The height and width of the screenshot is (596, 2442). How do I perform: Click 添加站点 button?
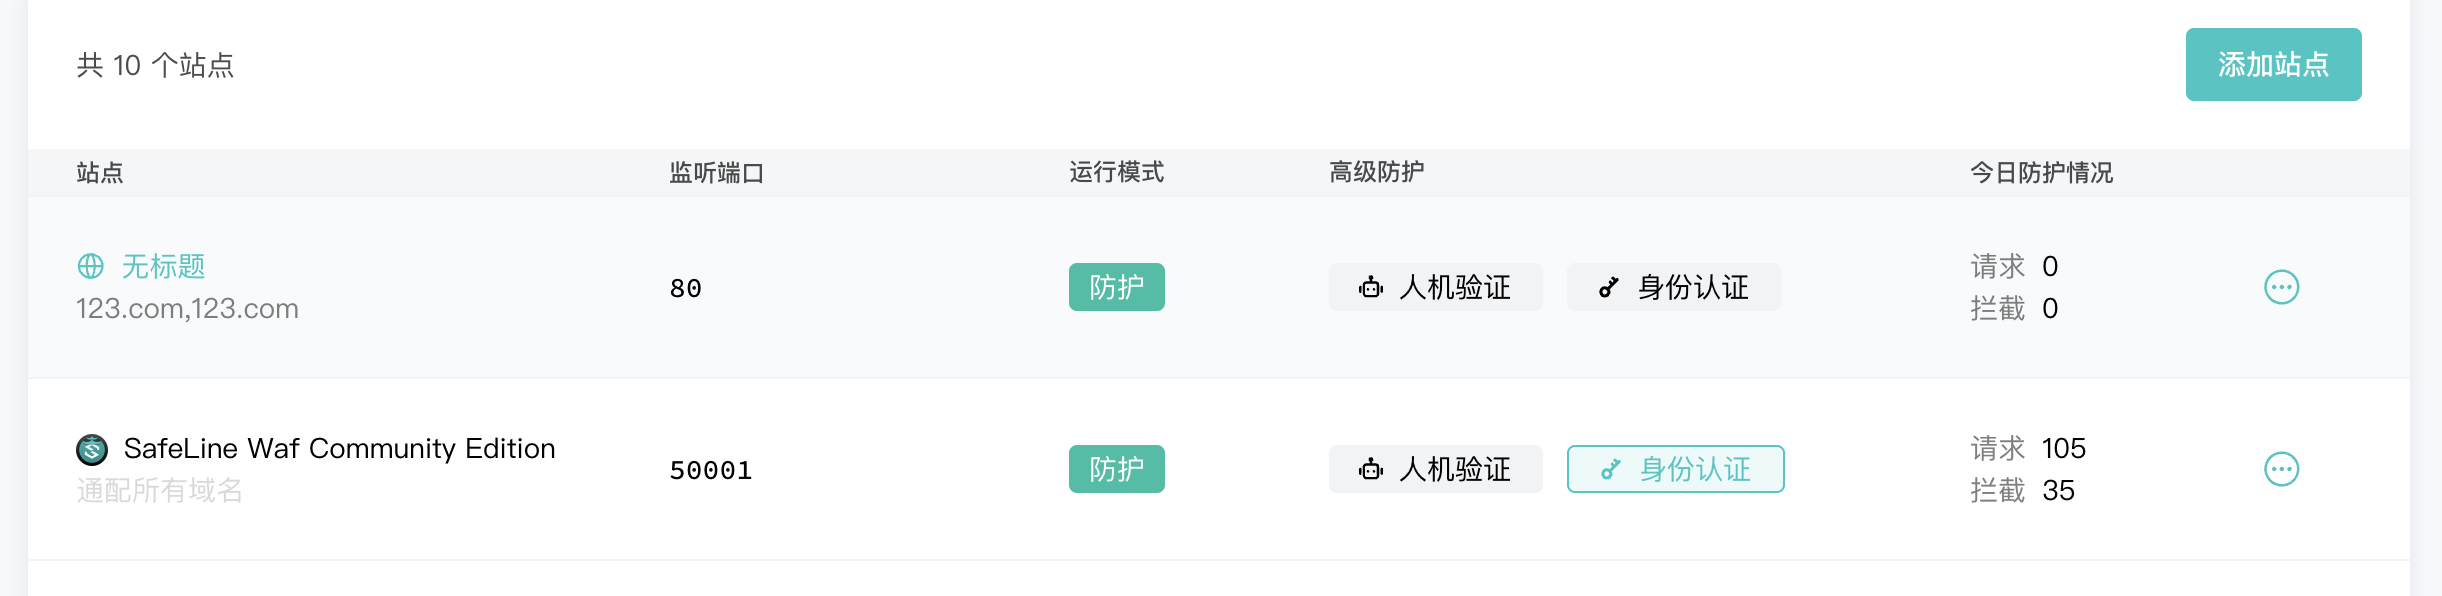point(2273,65)
